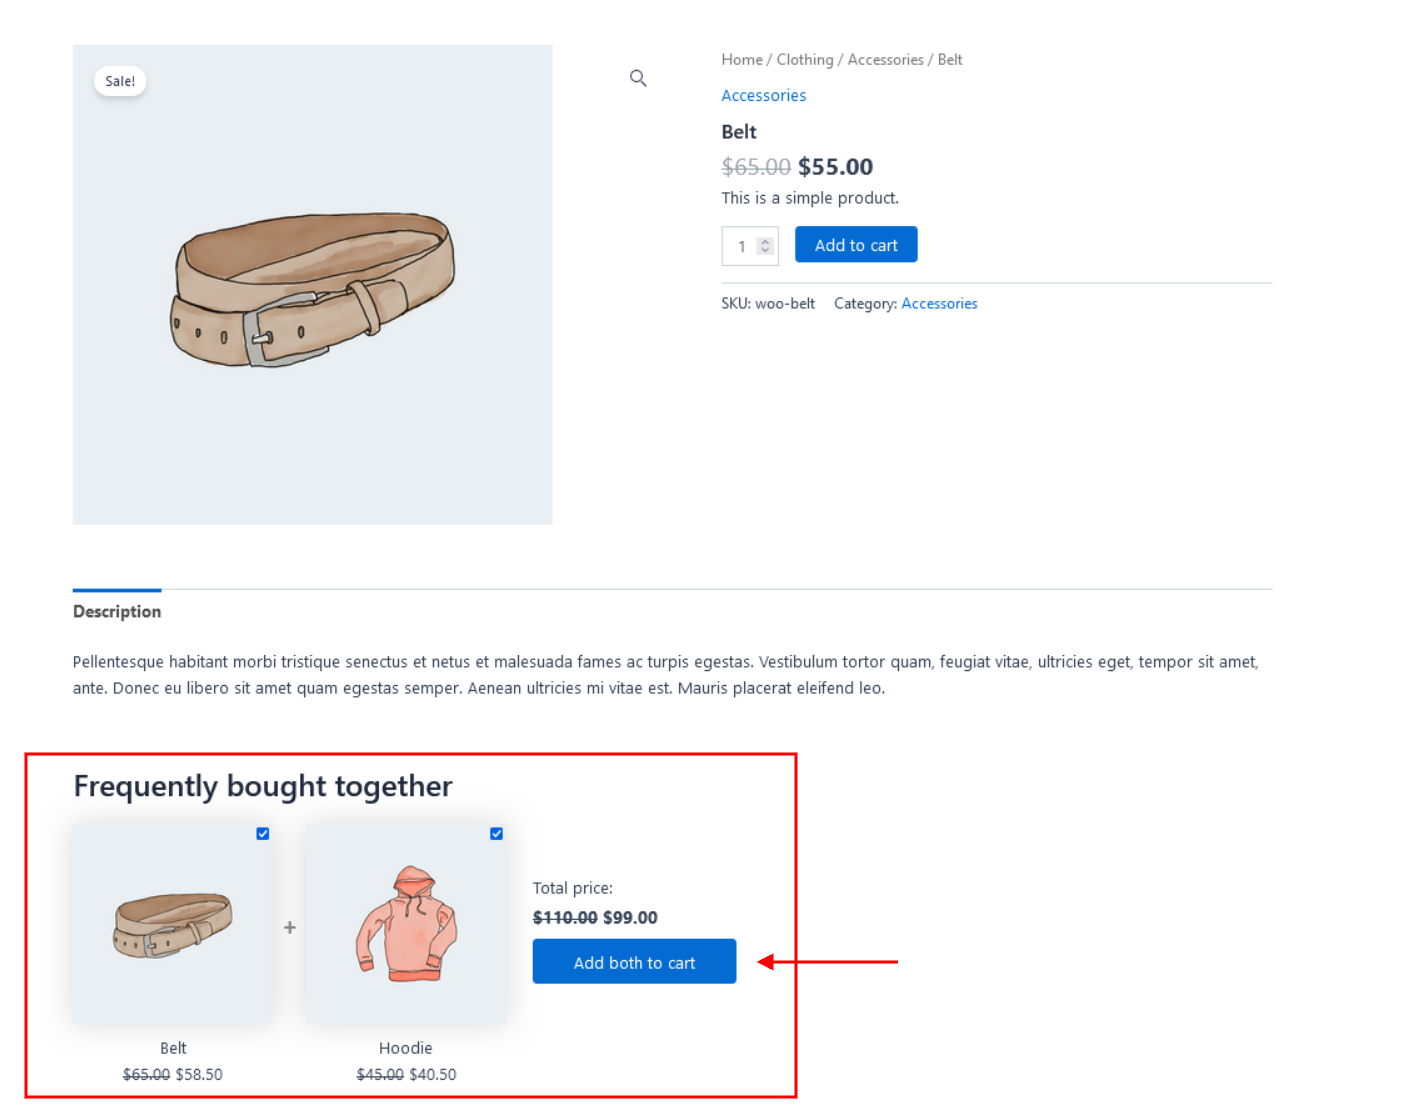Go to Home in the breadcrumb

[741, 60]
